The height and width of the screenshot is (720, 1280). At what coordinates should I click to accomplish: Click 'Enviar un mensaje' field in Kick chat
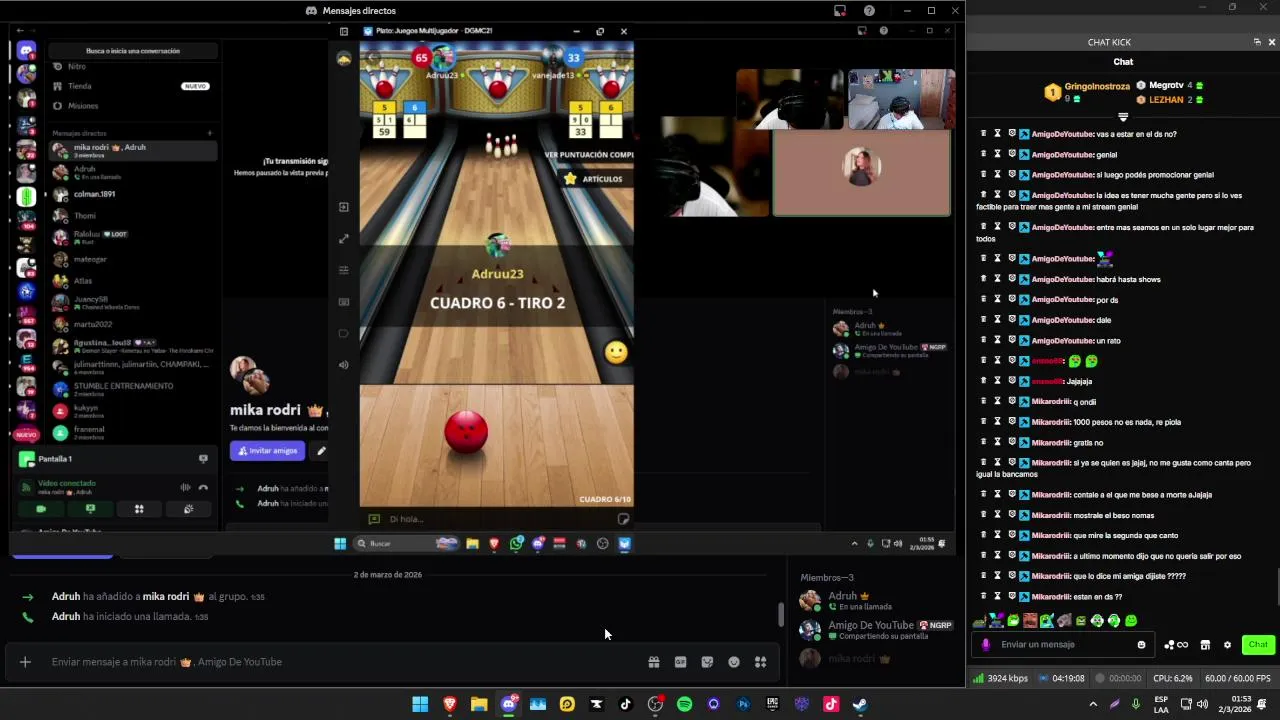tap(1065, 645)
